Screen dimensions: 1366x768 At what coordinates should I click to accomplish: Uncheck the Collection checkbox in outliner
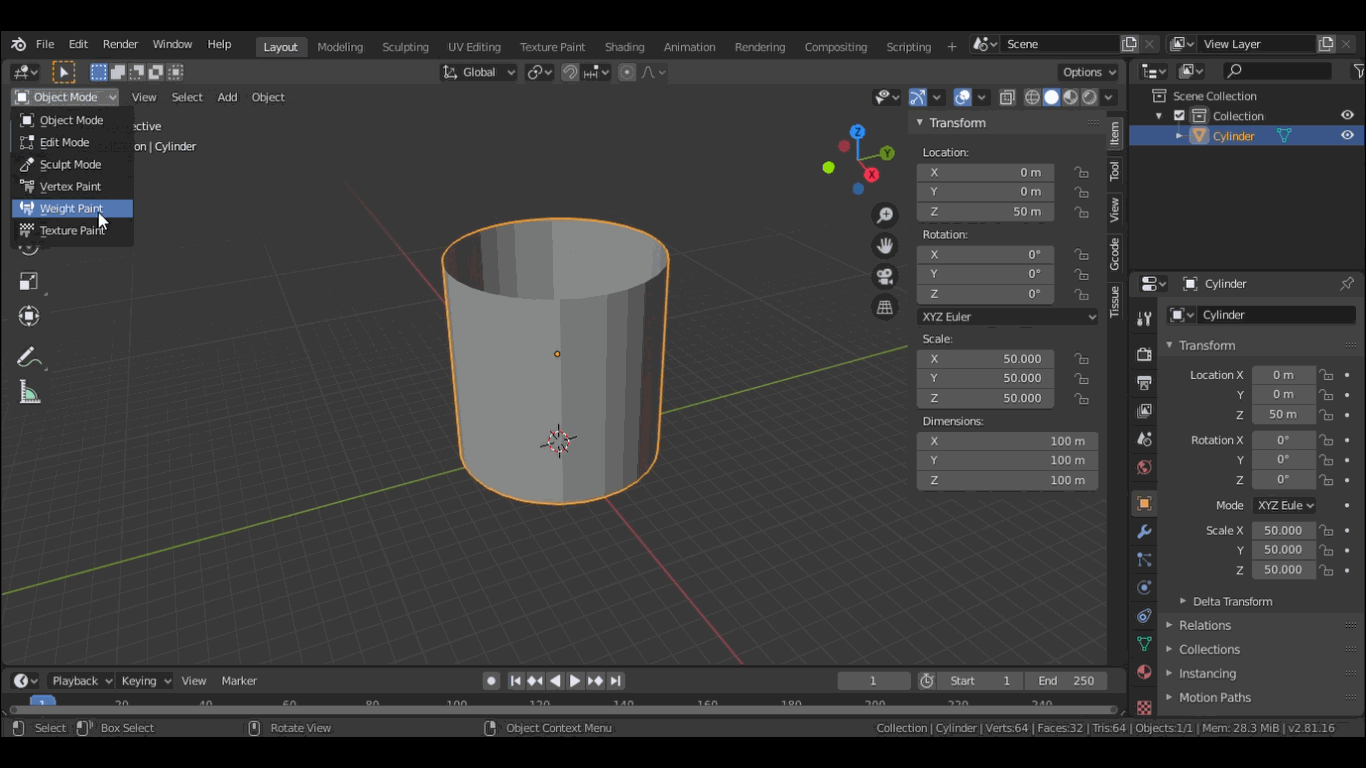pyautogui.click(x=1179, y=116)
